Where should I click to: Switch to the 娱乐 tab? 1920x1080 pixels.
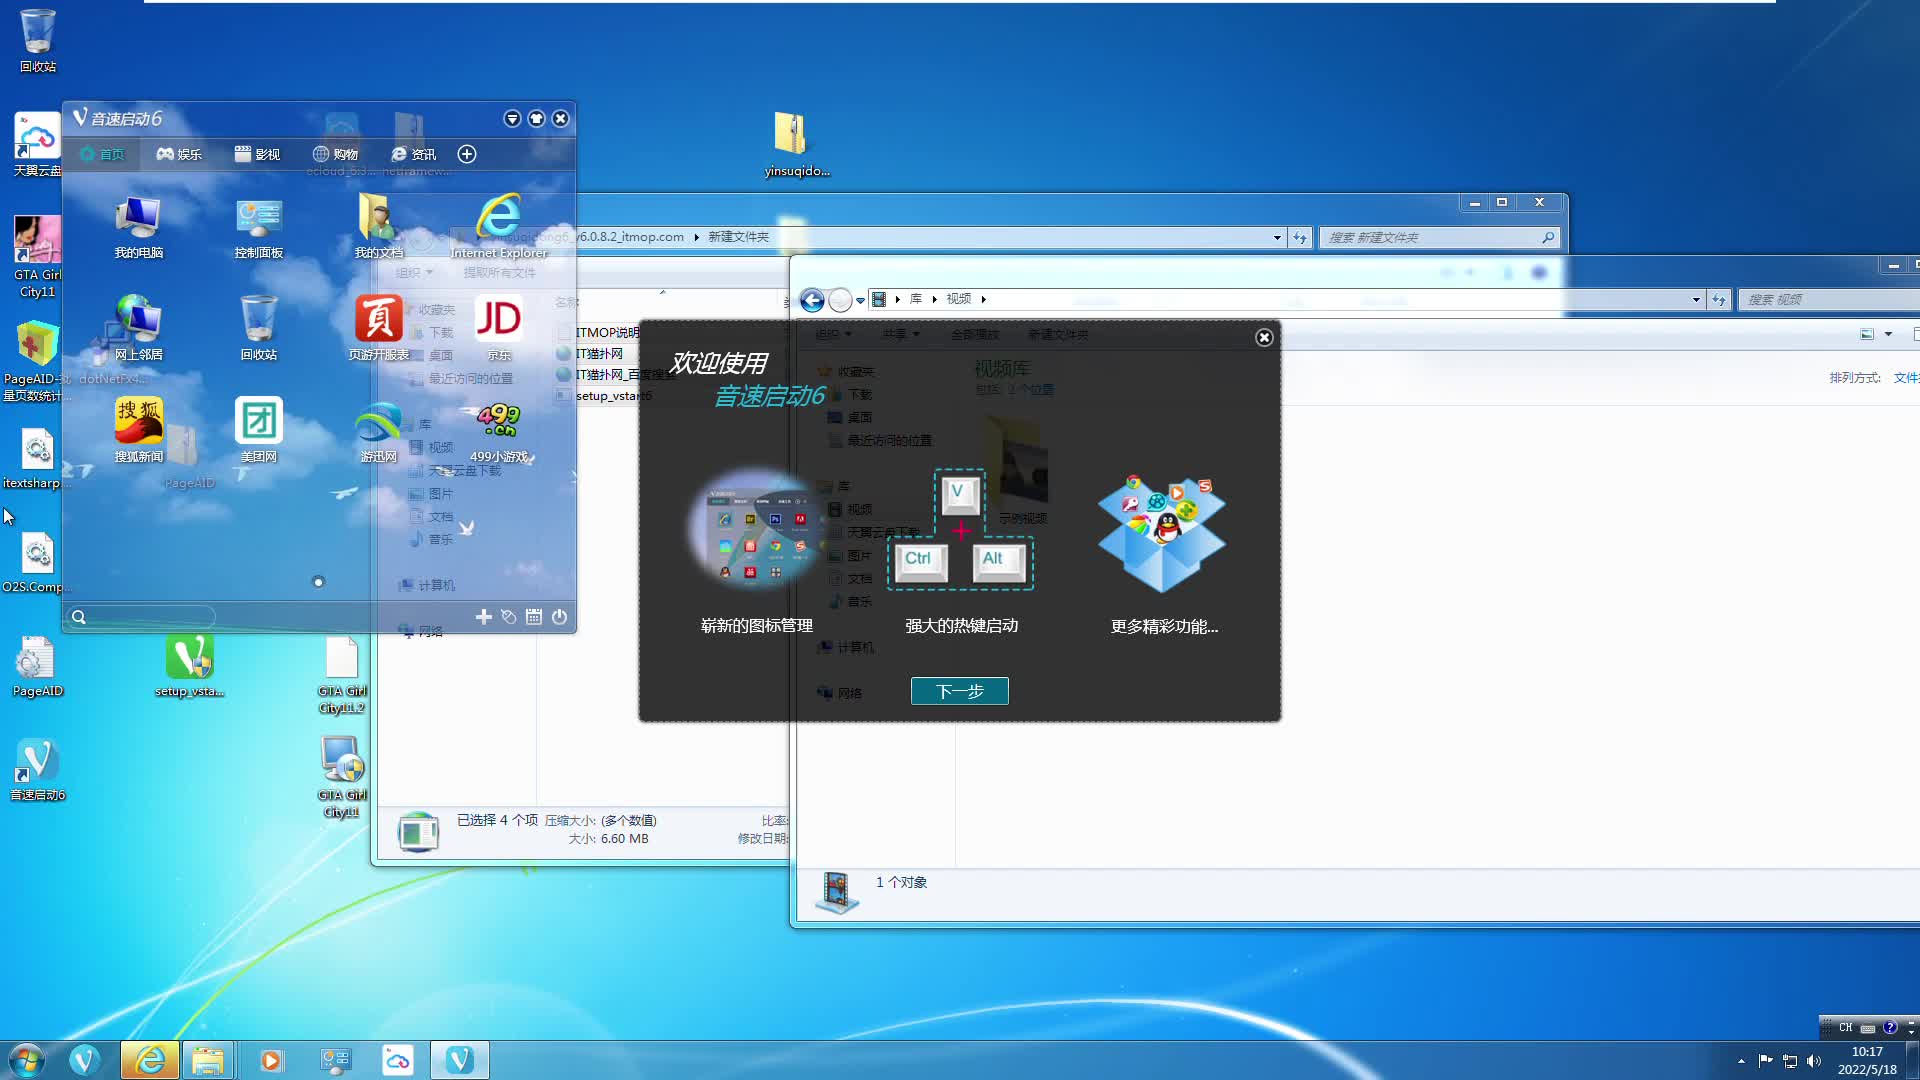pos(179,154)
